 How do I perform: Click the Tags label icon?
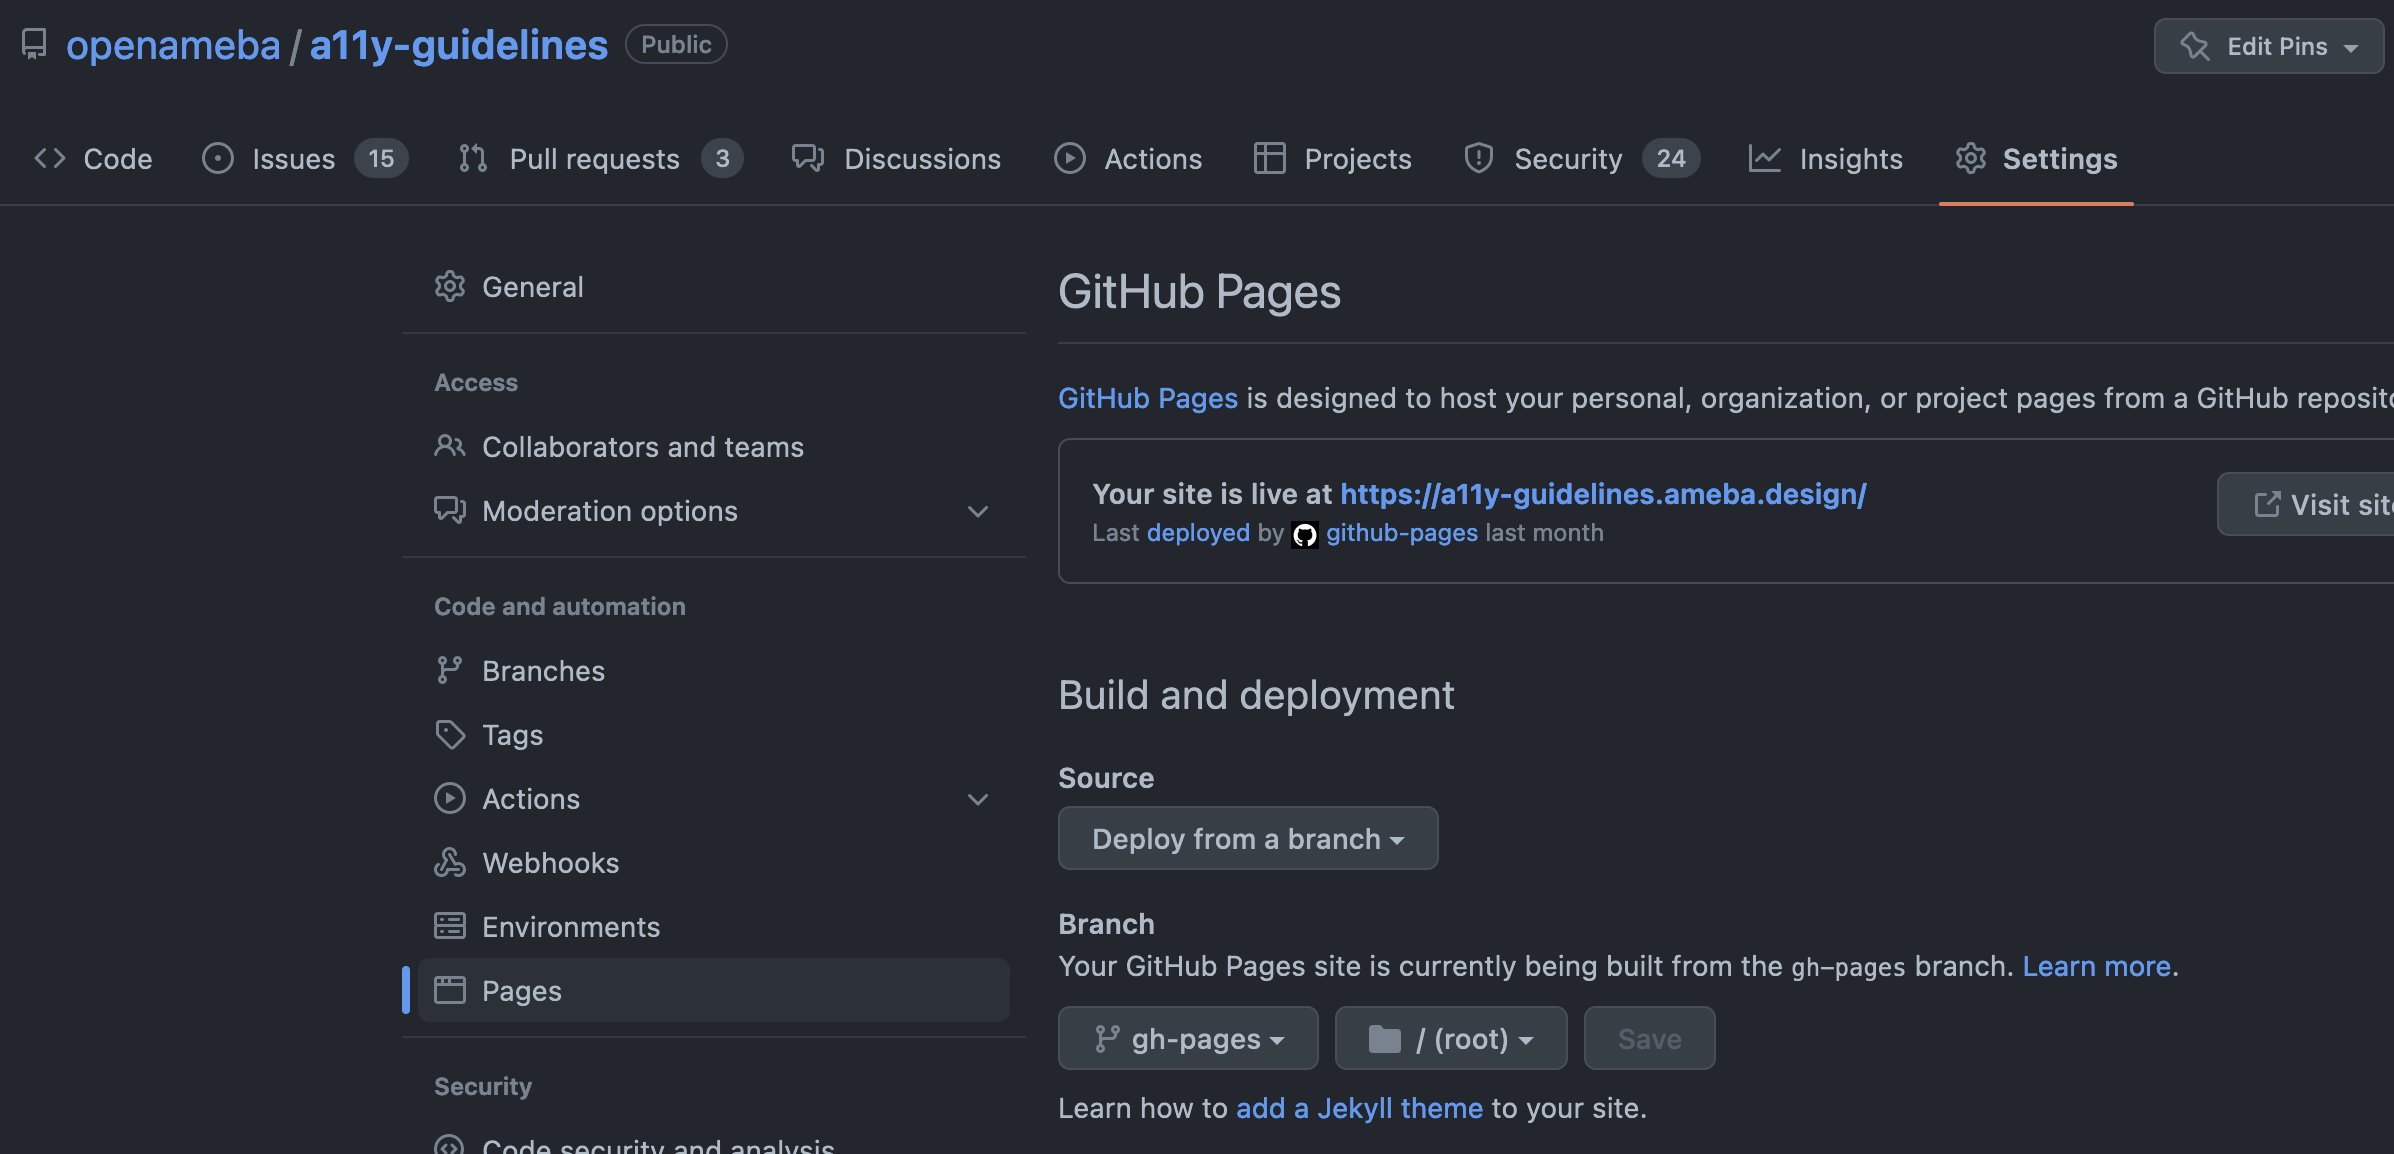(449, 735)
